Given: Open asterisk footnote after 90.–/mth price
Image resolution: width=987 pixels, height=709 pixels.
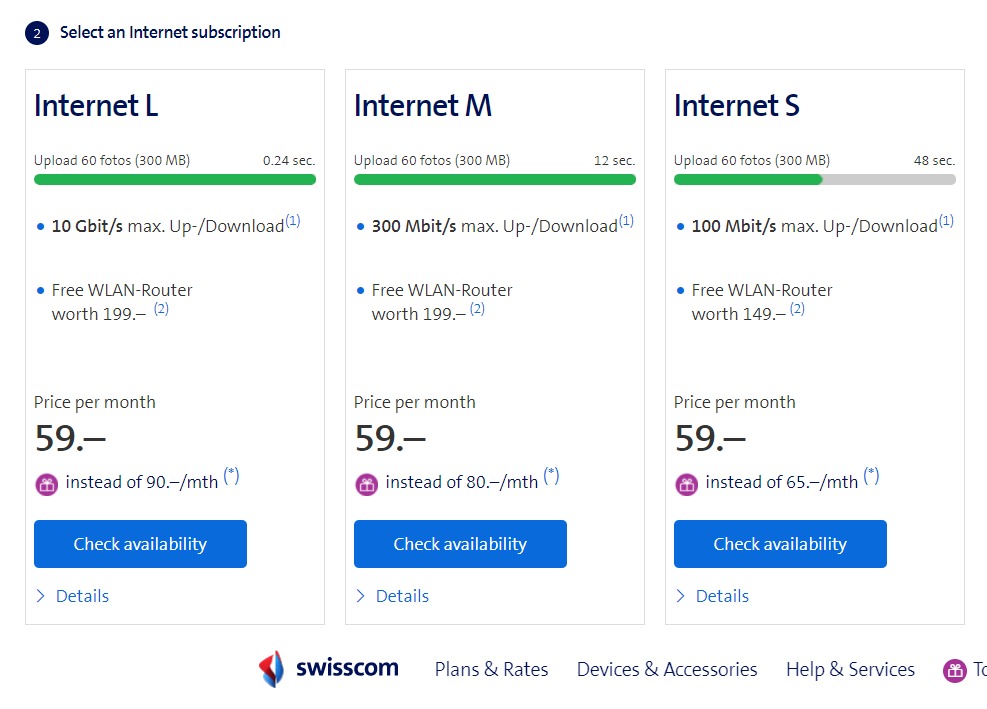Looking at the screenshot, I should coord(231,476).
